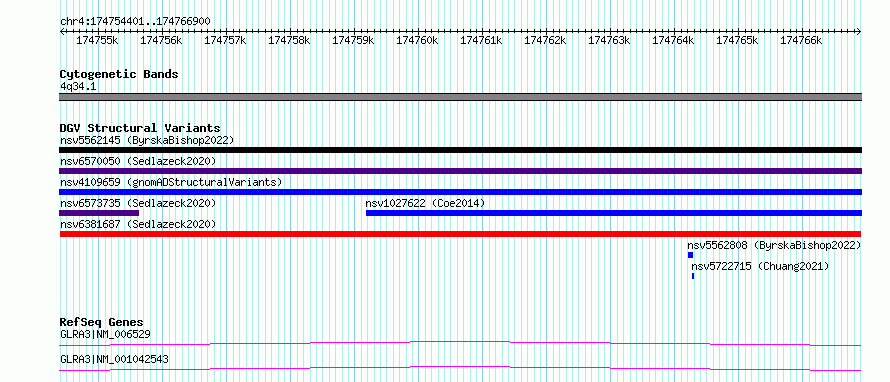Click the 4q34.1 band label
This screenshot has height=382, width=890.
coord(78,86)
